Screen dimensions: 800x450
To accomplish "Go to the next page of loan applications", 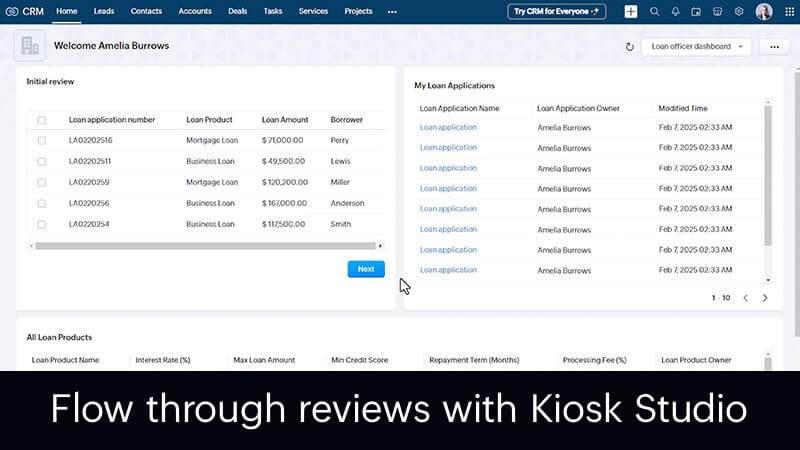I will click(765, 298).
